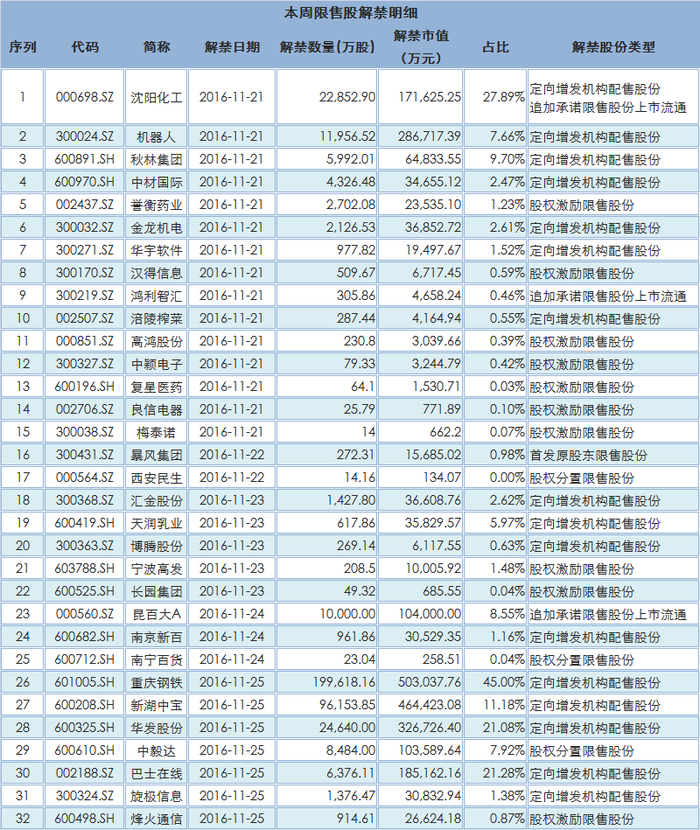
Task: Click stock code 300170.SZ
Action: click(85, 273)
